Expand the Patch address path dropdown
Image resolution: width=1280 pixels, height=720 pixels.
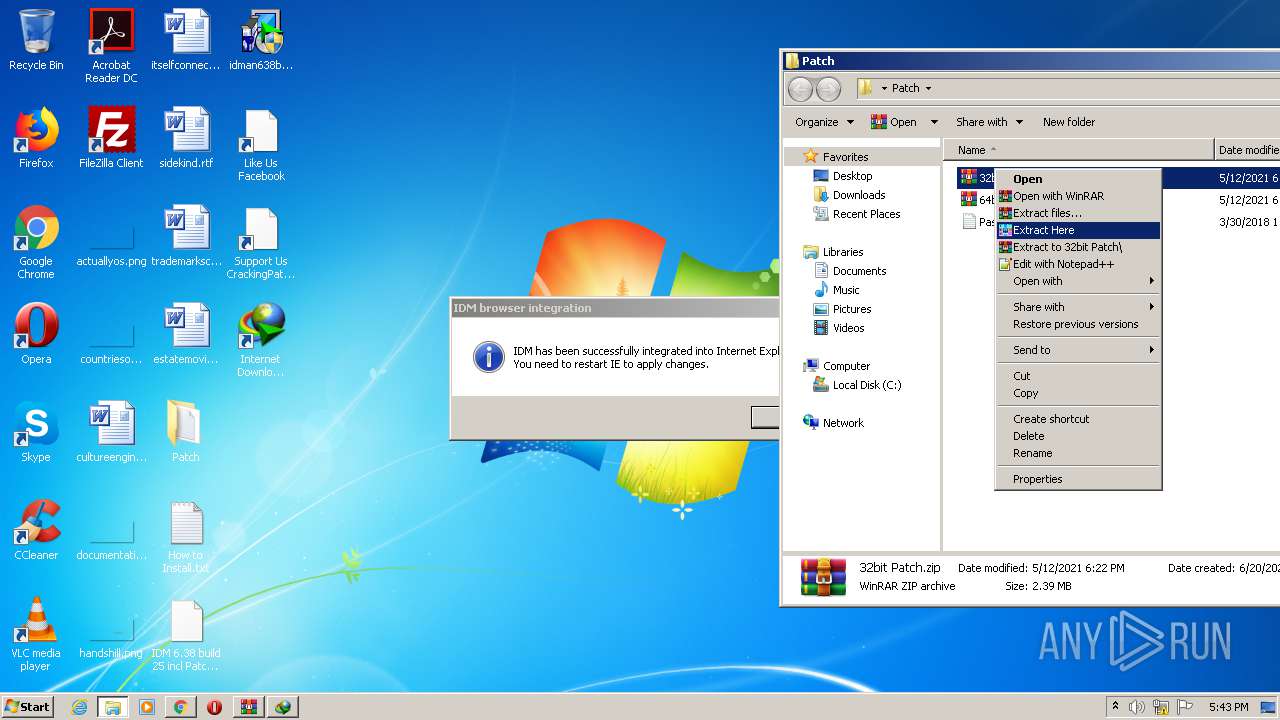pos(928,88)
